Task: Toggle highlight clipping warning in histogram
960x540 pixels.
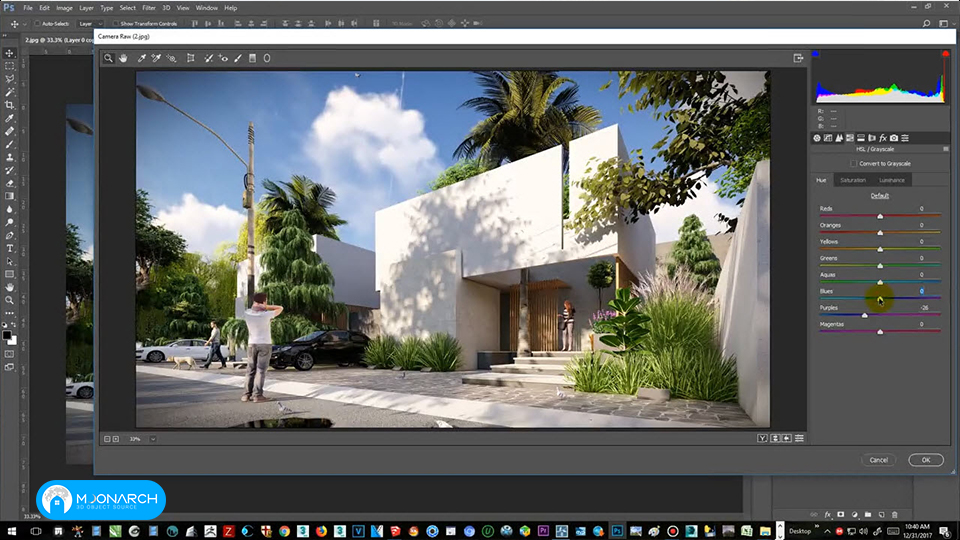Action: click(x=945, y=54)
